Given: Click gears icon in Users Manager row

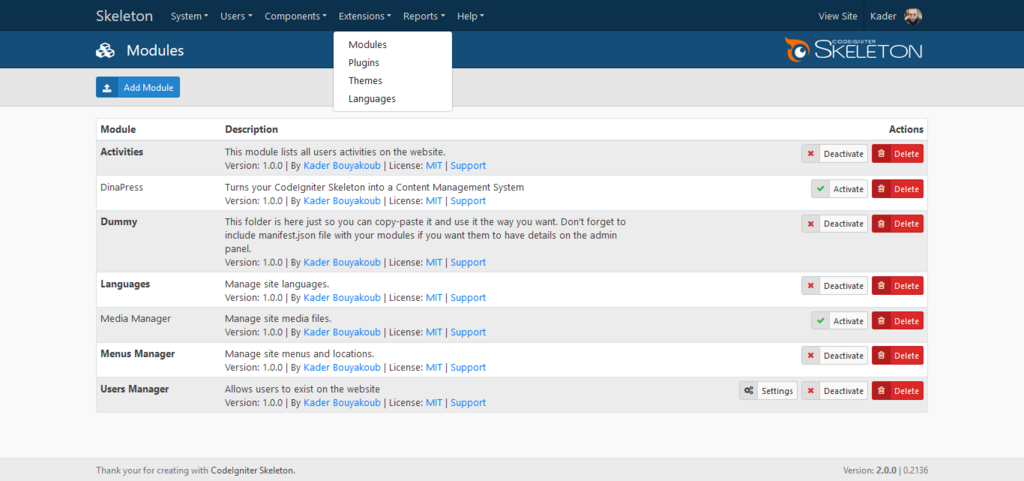Looking at the screenshot, I should pos(749,391).
